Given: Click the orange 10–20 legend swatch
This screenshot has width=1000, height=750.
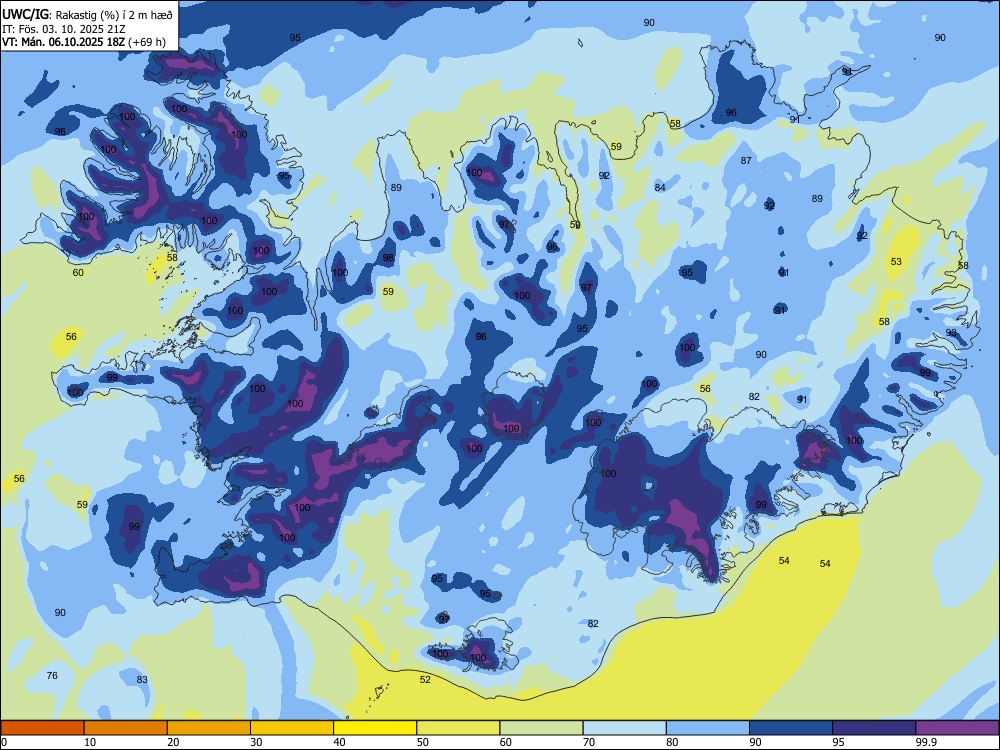Looking at the screenshot, I should 126,728.
